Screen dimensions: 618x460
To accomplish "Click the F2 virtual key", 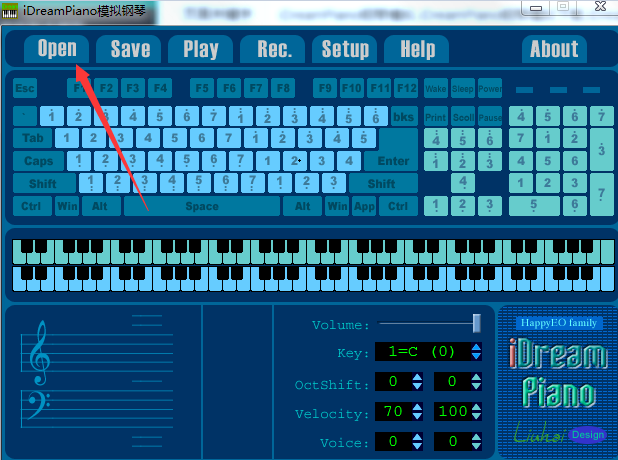I will (106, 88).
